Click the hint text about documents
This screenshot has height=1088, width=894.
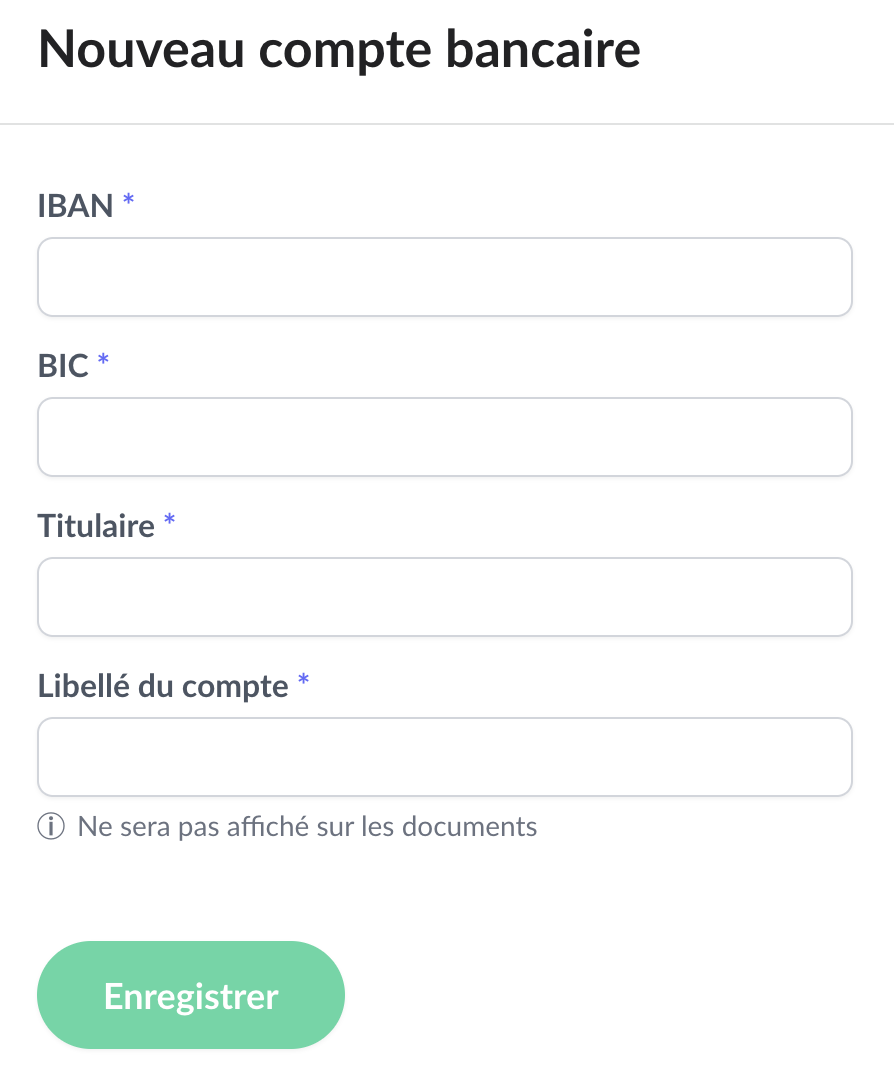point(307,827)
